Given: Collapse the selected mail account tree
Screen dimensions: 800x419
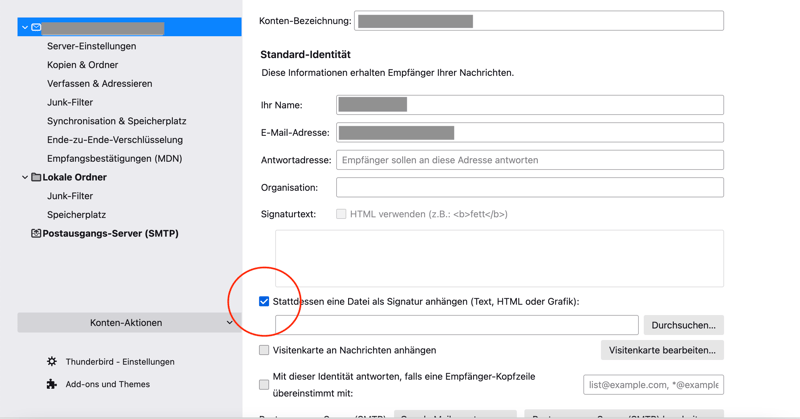Looking at the screenshot, I should coord(24,27).
